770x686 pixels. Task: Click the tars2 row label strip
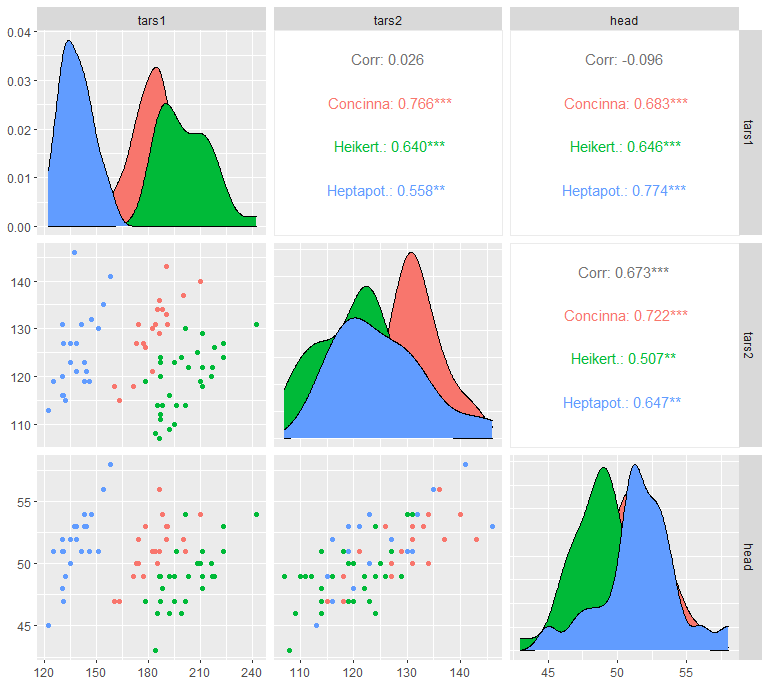point(748,345)
